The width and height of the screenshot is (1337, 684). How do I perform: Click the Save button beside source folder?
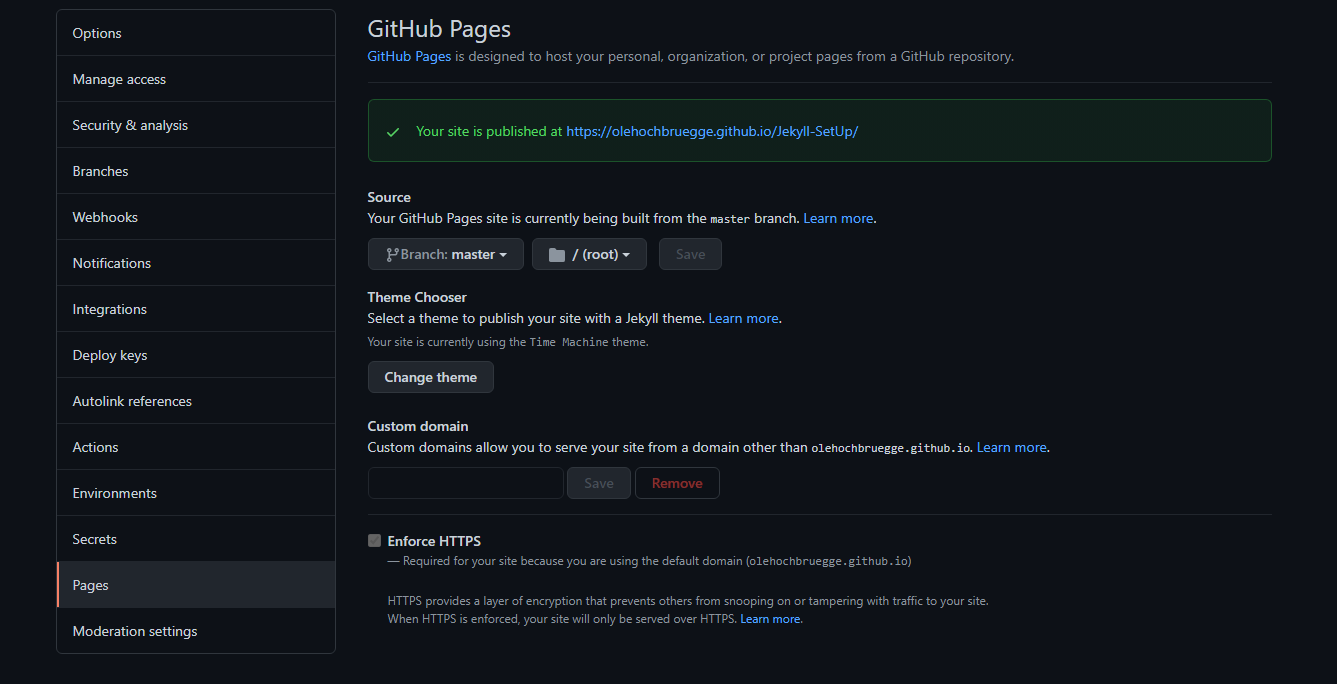690,254
